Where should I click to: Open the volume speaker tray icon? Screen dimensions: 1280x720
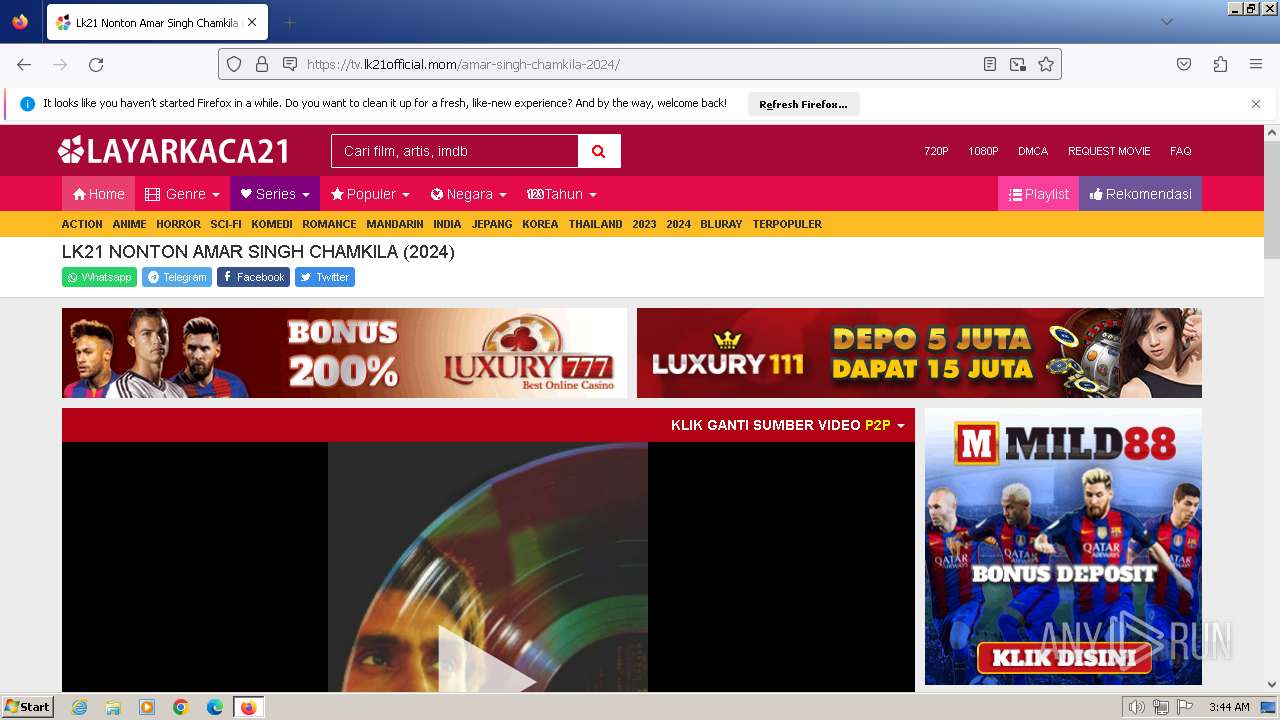(x=1136, y=707)
